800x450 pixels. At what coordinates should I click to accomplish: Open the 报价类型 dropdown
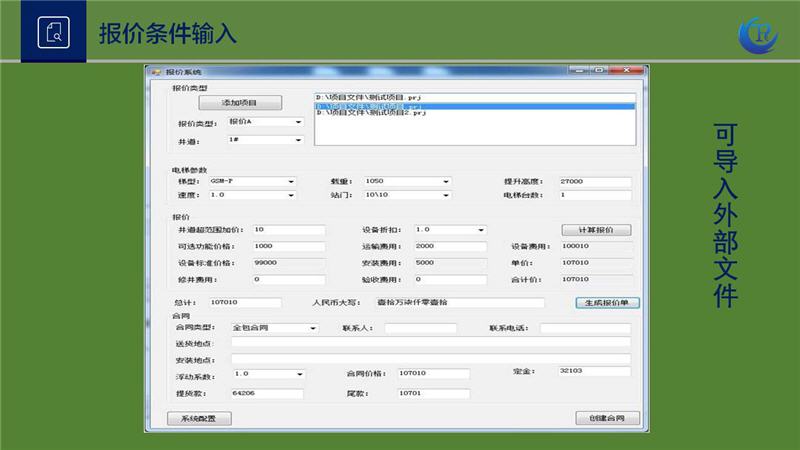pos(297,123)
